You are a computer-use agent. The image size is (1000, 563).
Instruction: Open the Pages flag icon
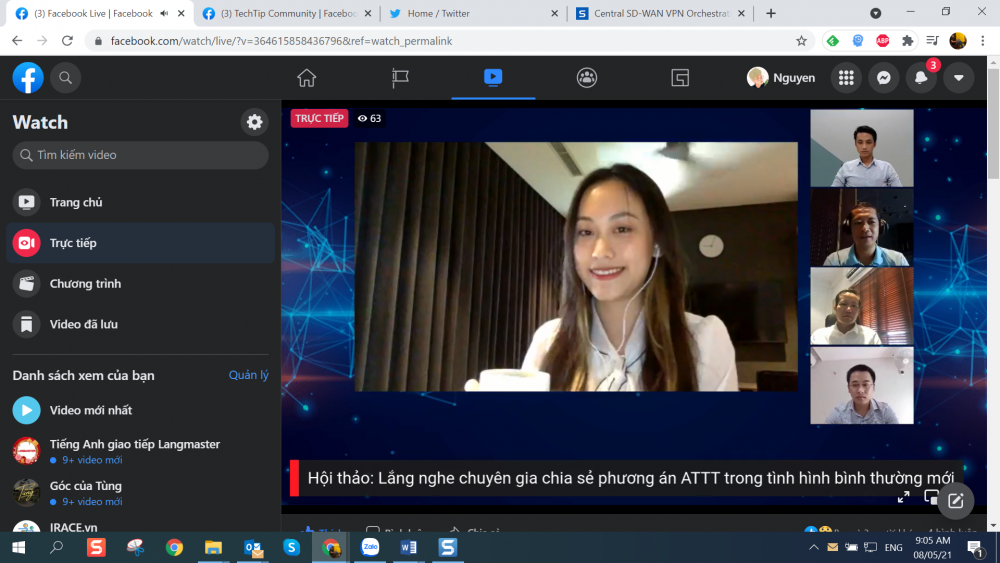pyautogui.click(x=400, y=78)
